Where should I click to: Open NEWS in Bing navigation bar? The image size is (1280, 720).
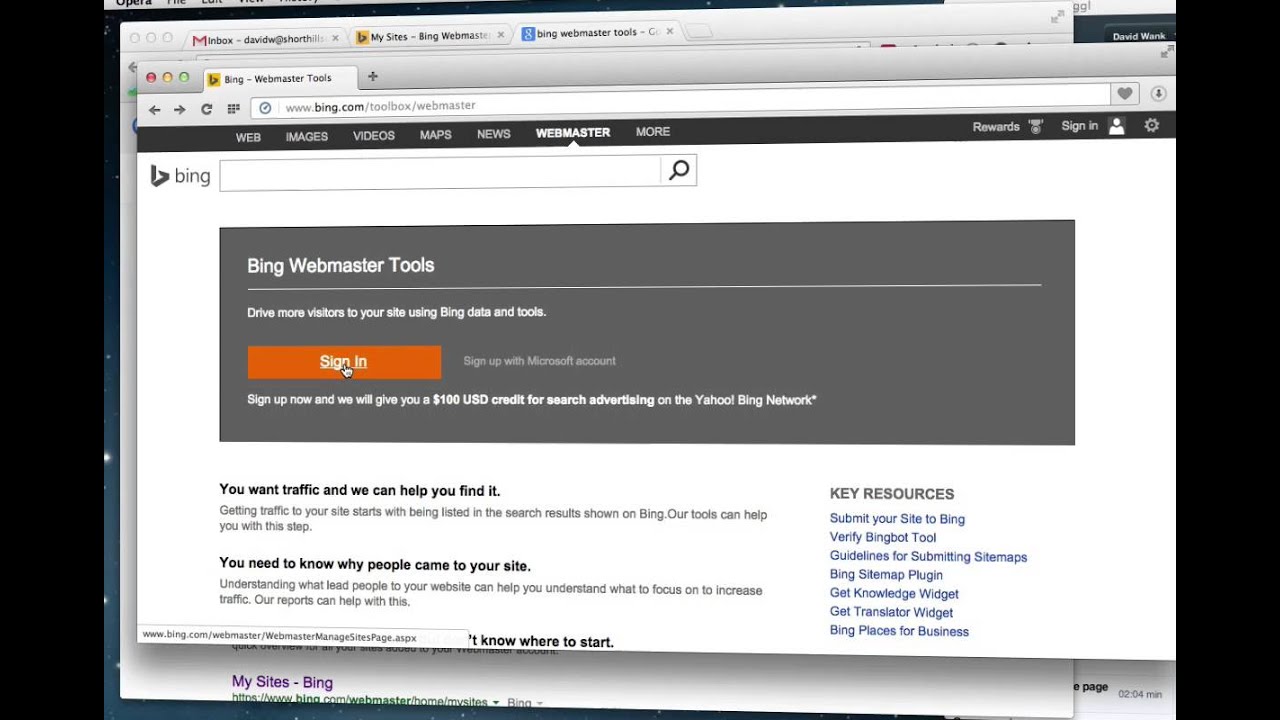[494, 133]
